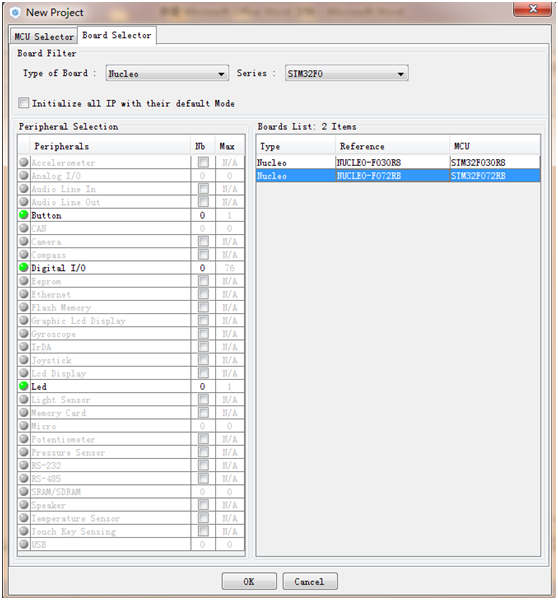Click the green status dot beside Button
The image size is (558, 600).
24,215
